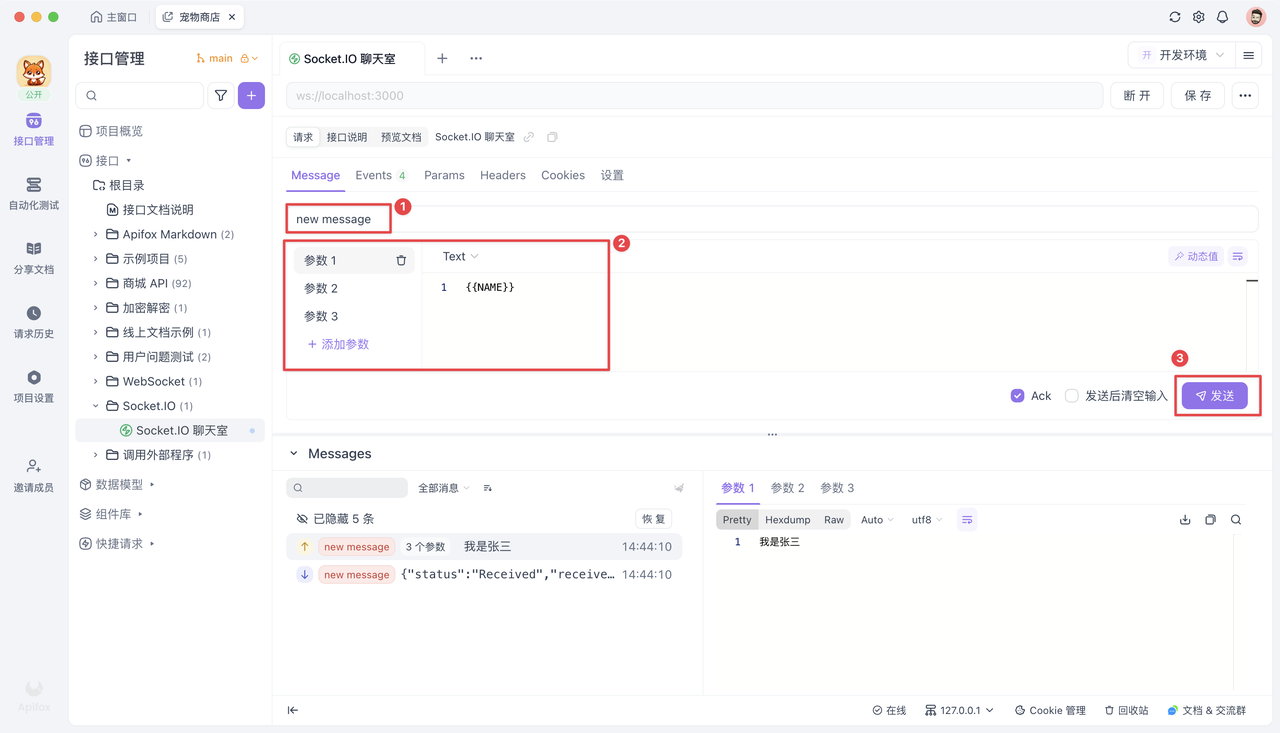Image resolution: width=1280 pixels, height=733 pixels.
Task: Open notifications bell icon
Action: tap(1222, 17)
